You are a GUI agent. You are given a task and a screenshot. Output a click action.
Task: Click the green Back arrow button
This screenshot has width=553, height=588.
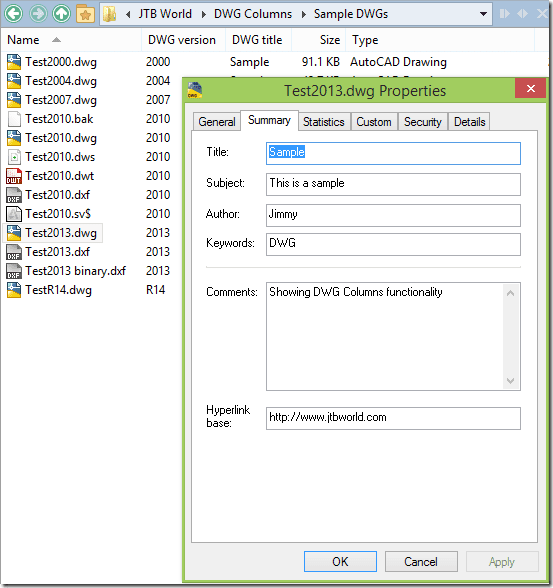point(13,14)
